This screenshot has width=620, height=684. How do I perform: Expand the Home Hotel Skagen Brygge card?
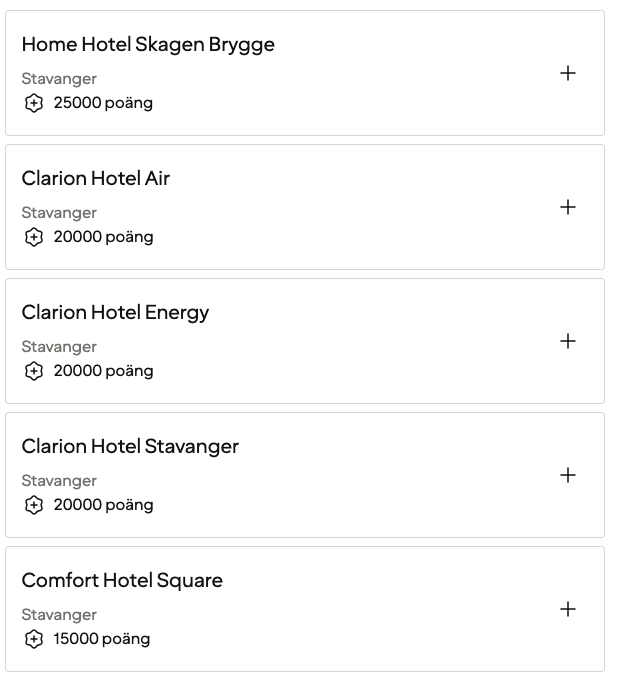pyautogui.click(x=568, y=73)
